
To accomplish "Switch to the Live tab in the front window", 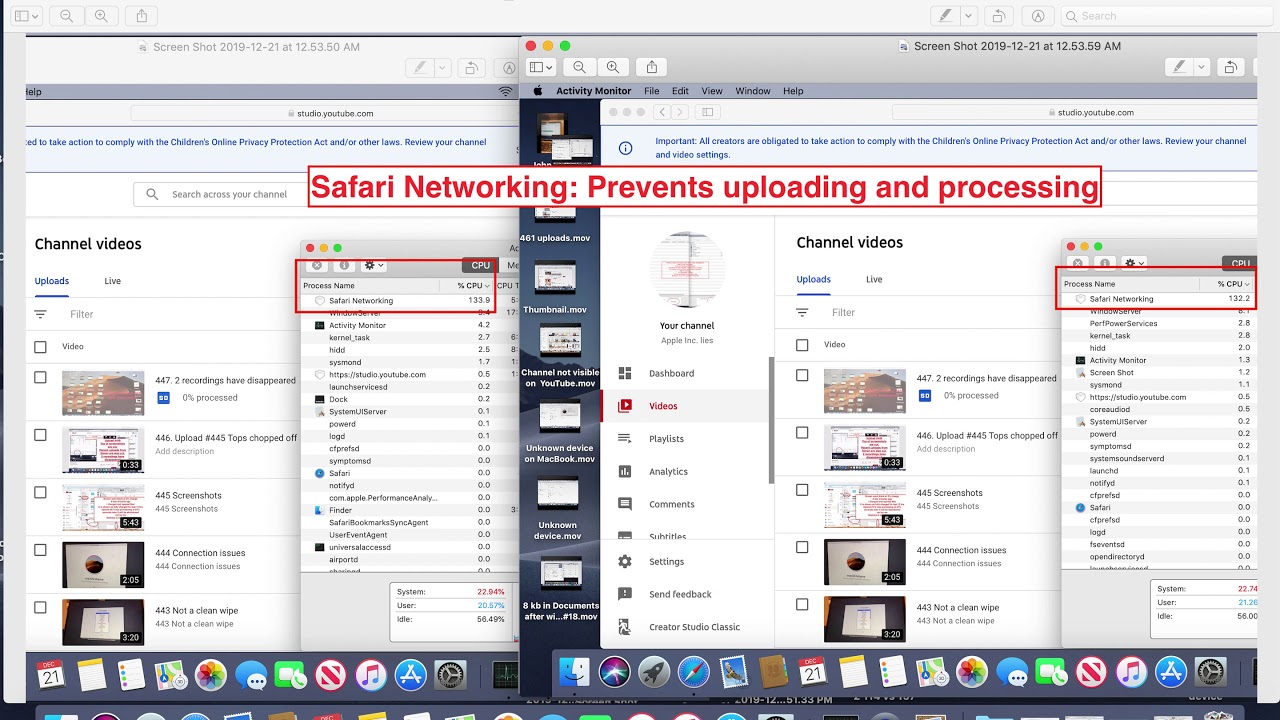I will 874,279.
